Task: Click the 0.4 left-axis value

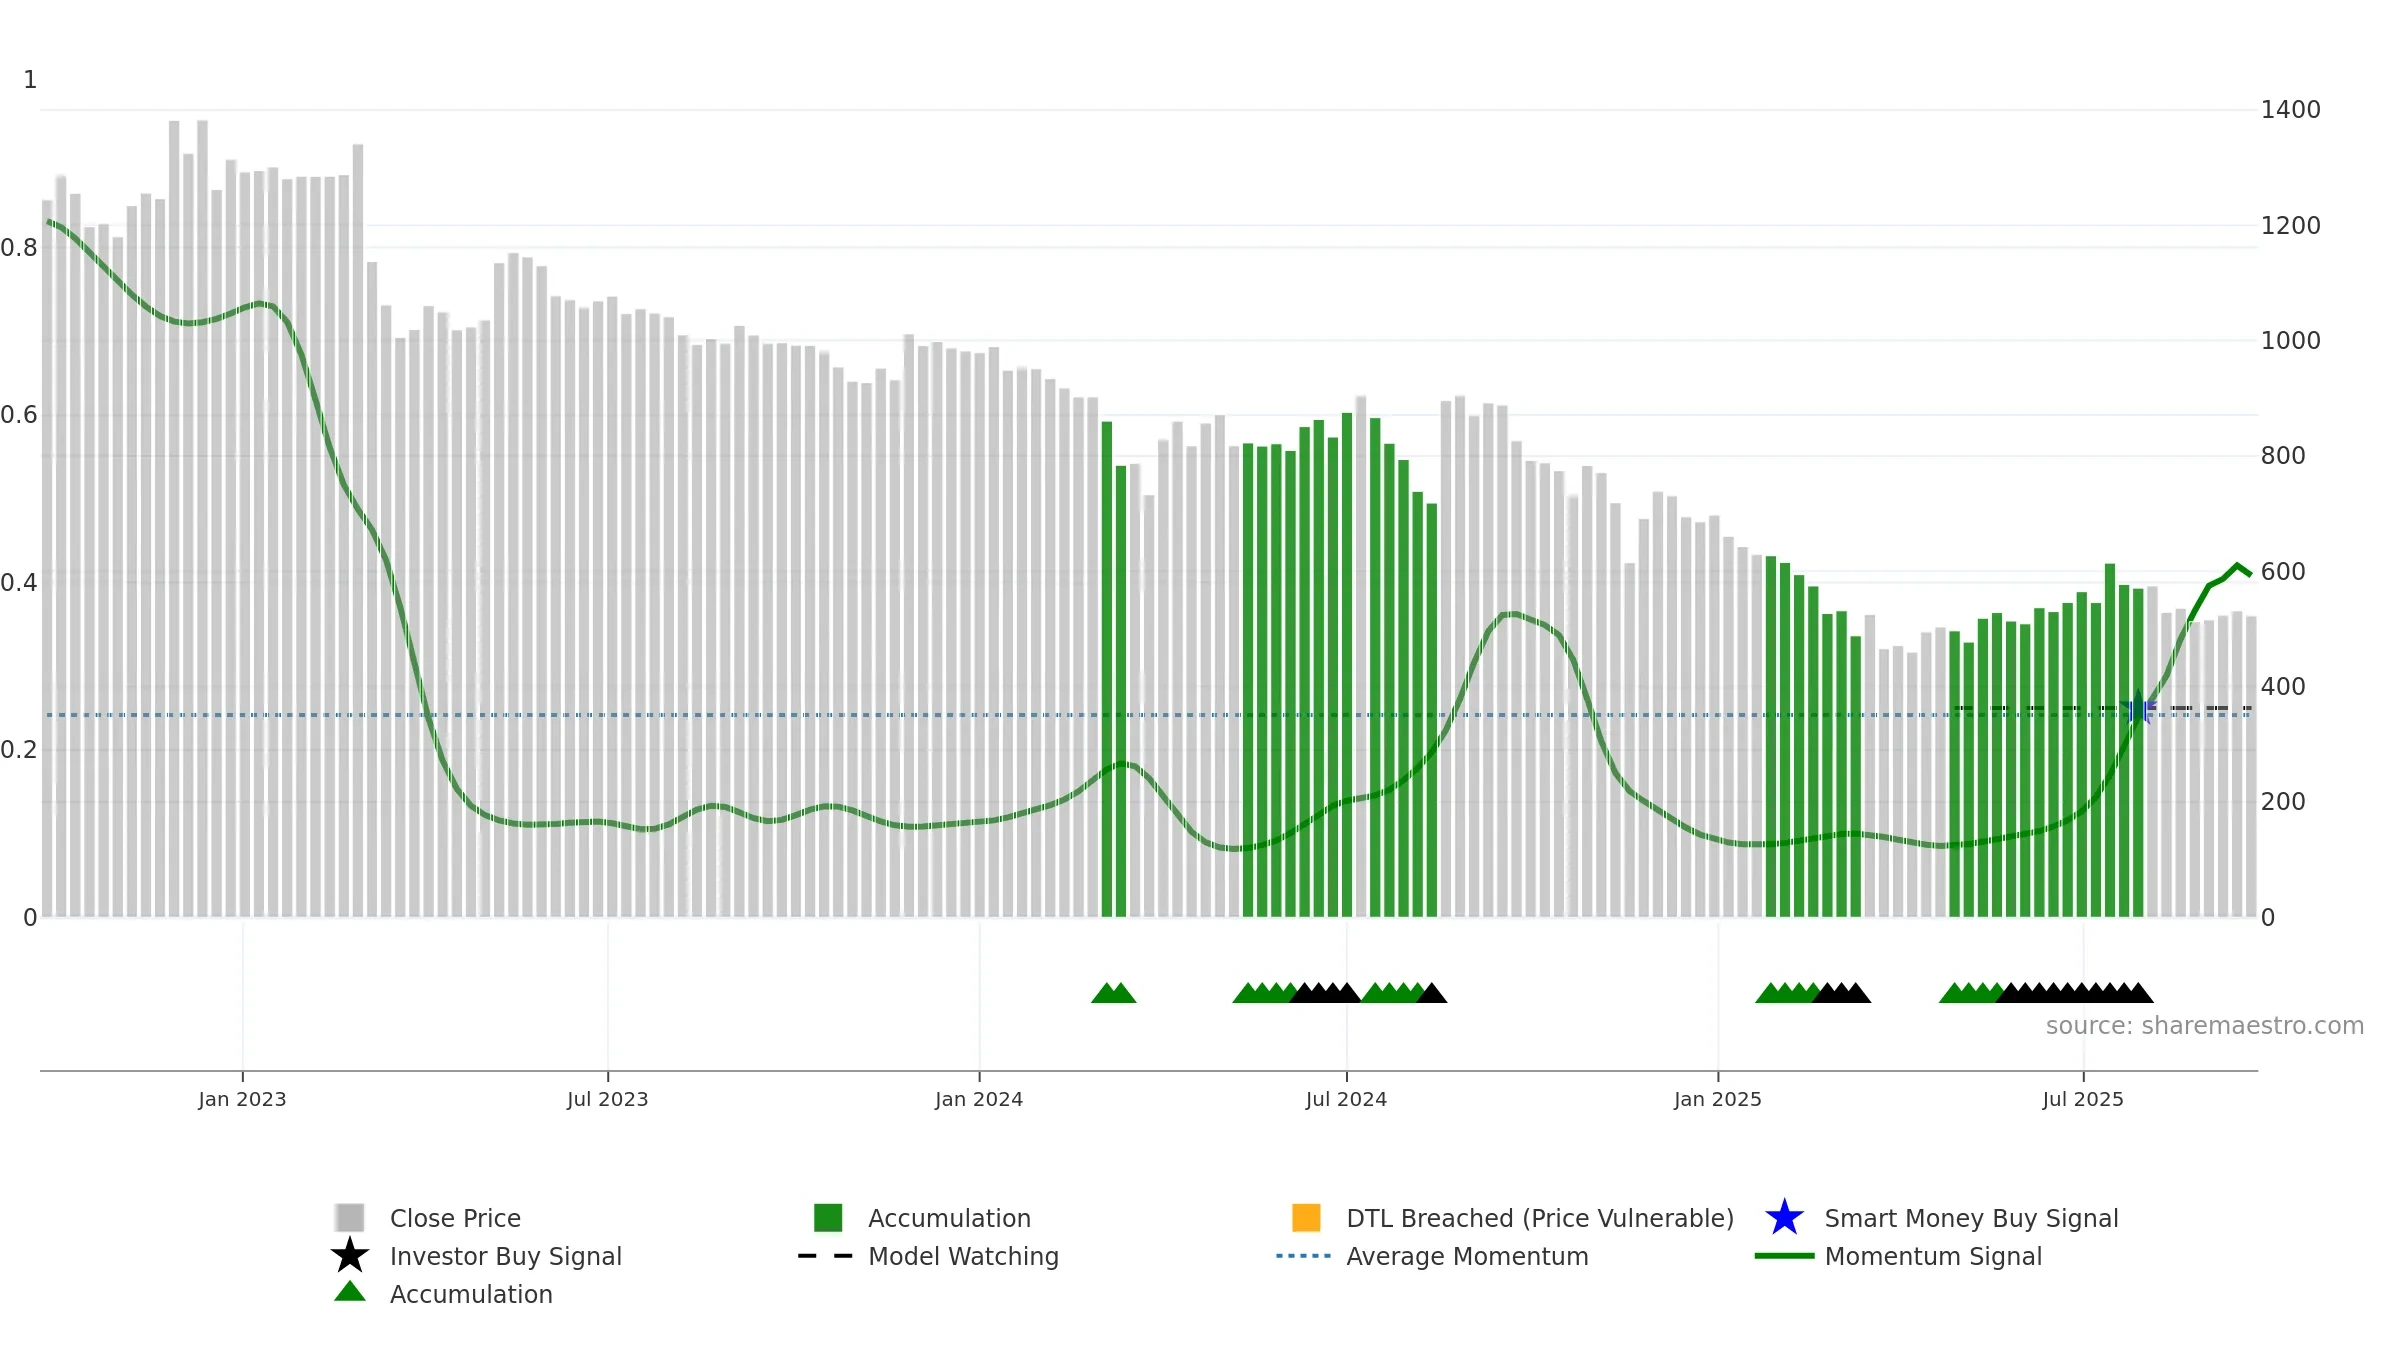Action: [x=19, y=583]
